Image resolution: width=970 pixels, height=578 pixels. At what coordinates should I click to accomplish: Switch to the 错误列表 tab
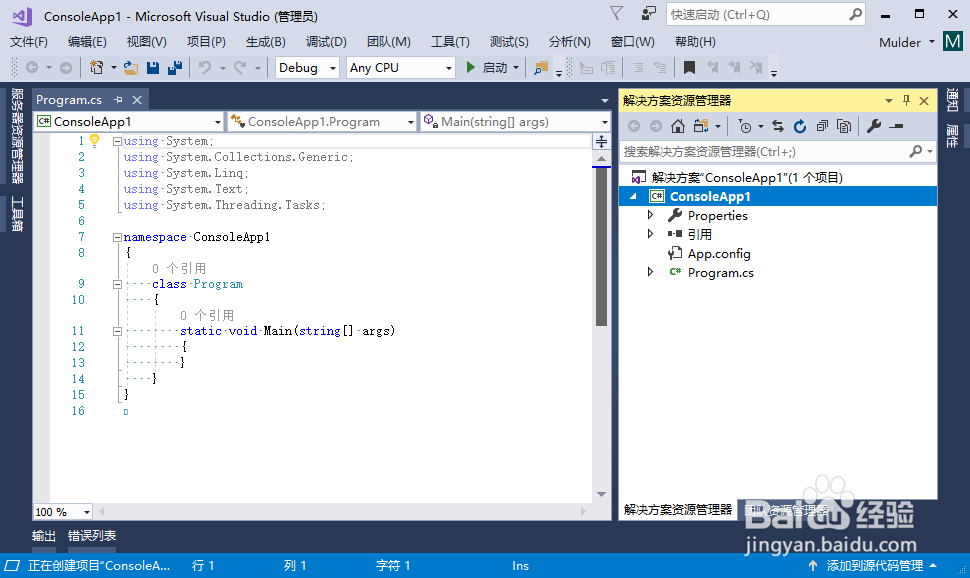pos(92,536)
